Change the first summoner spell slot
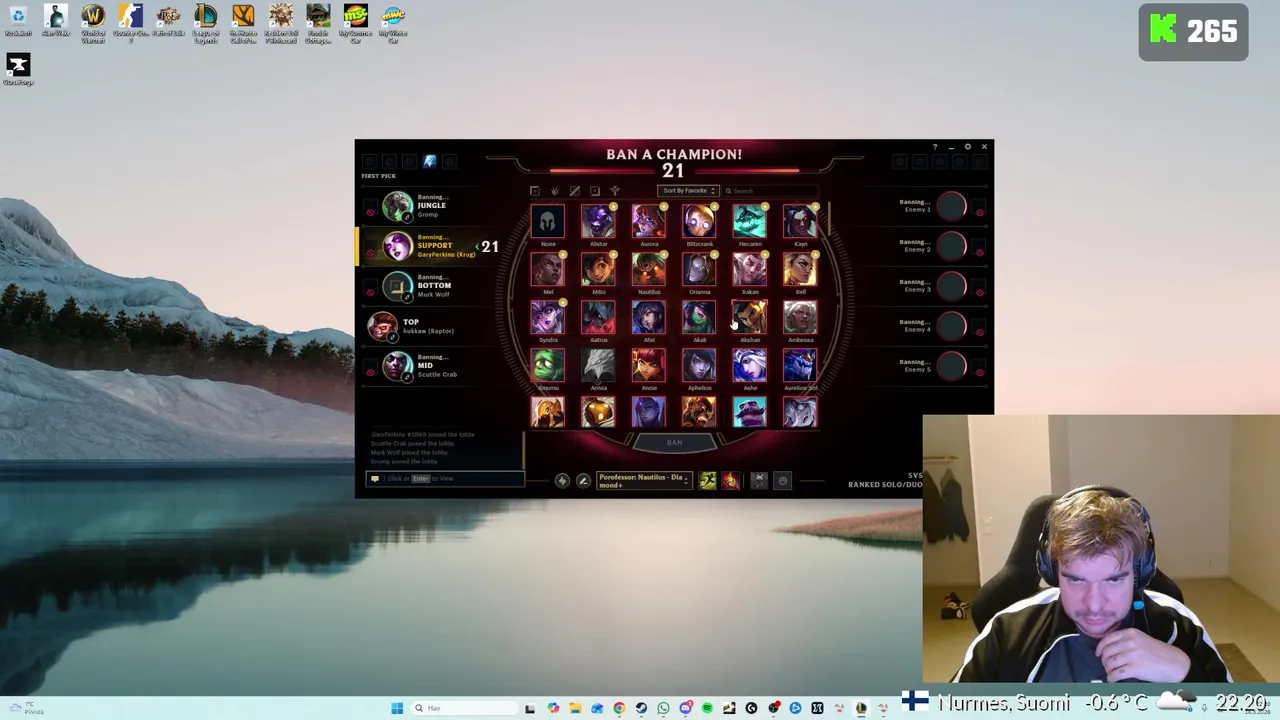This screenshot has width=1280, height=720. click(x=708, y=481)
